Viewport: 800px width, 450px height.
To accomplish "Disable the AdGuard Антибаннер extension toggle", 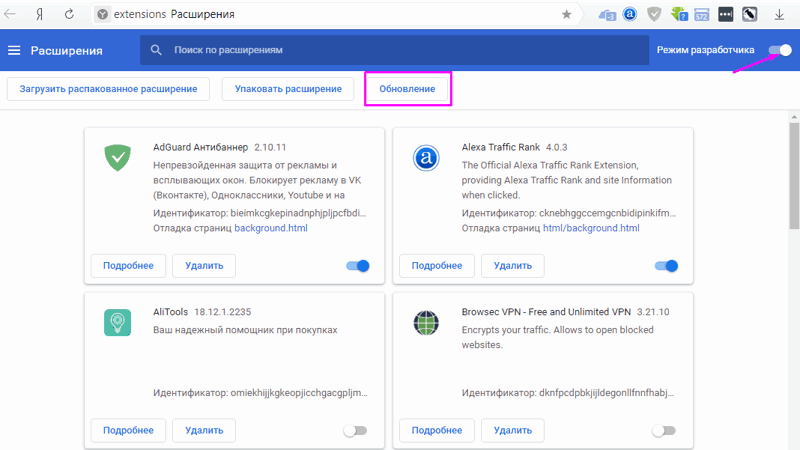I will point(358,266).
